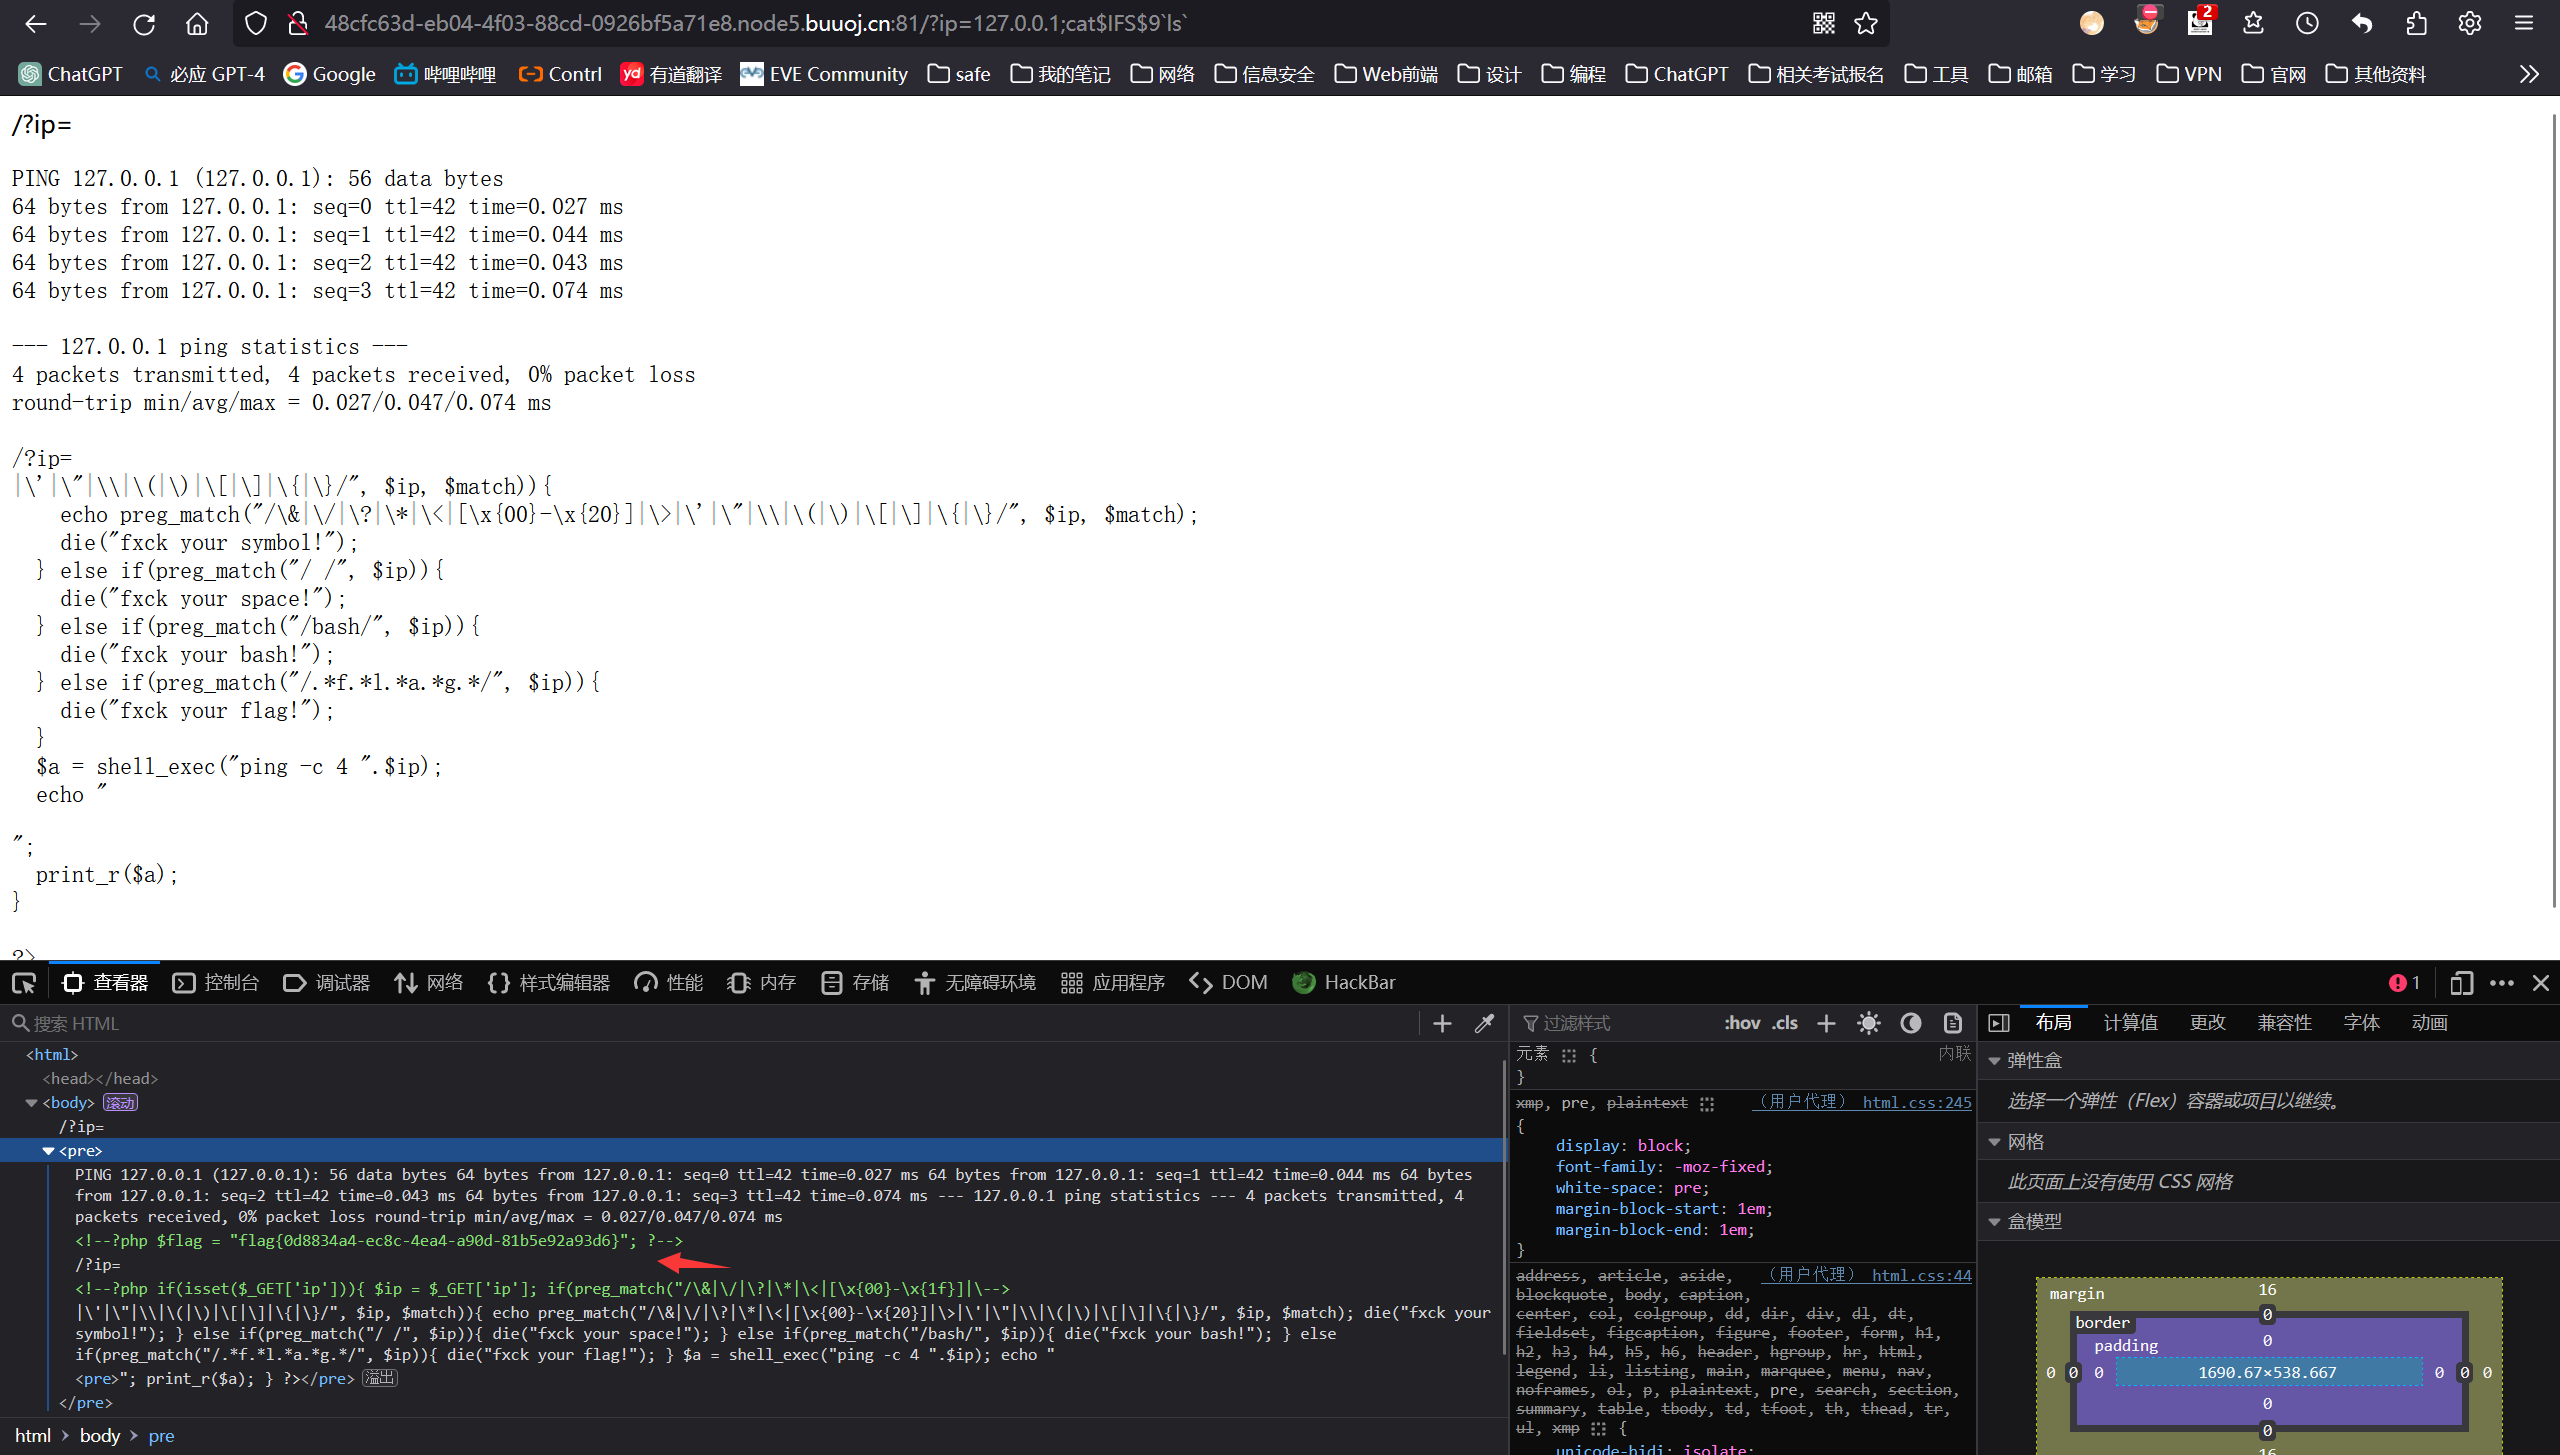Open the QR code generator icon
This screenshot has width=2560, height=1455.
click(x=1823, y=23)
